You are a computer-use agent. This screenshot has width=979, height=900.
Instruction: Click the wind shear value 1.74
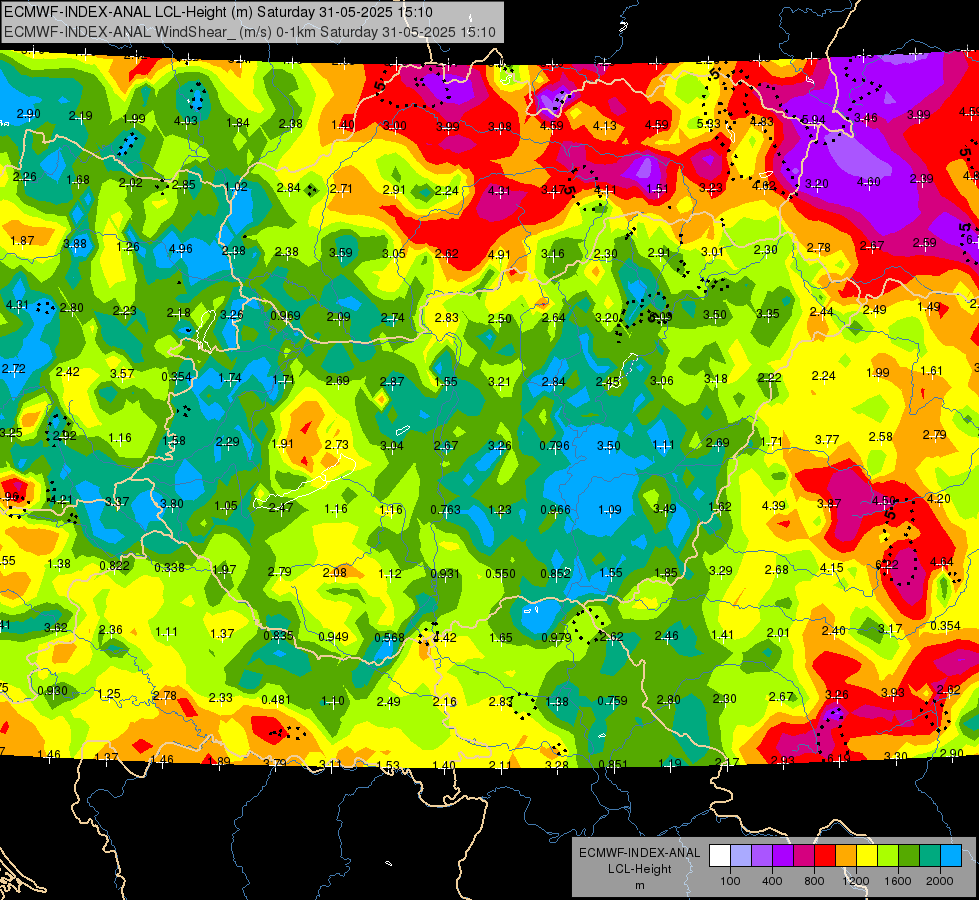(x=230, y=378)
